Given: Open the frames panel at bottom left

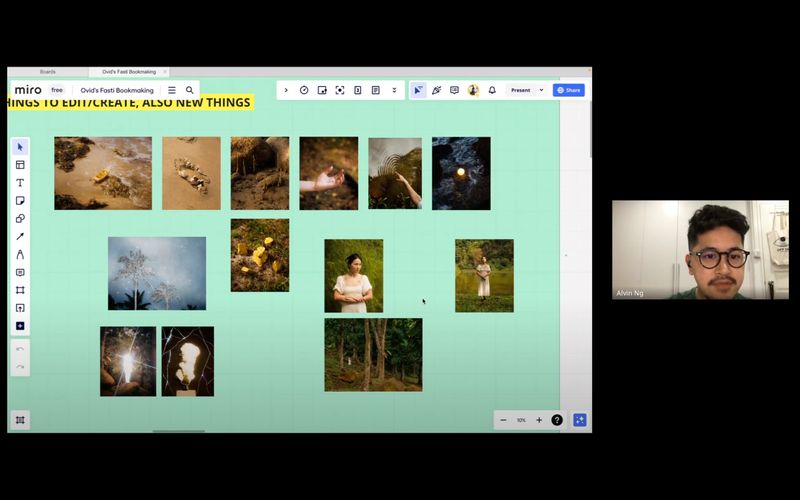Looking at the screenshot, I should point(20,420).
